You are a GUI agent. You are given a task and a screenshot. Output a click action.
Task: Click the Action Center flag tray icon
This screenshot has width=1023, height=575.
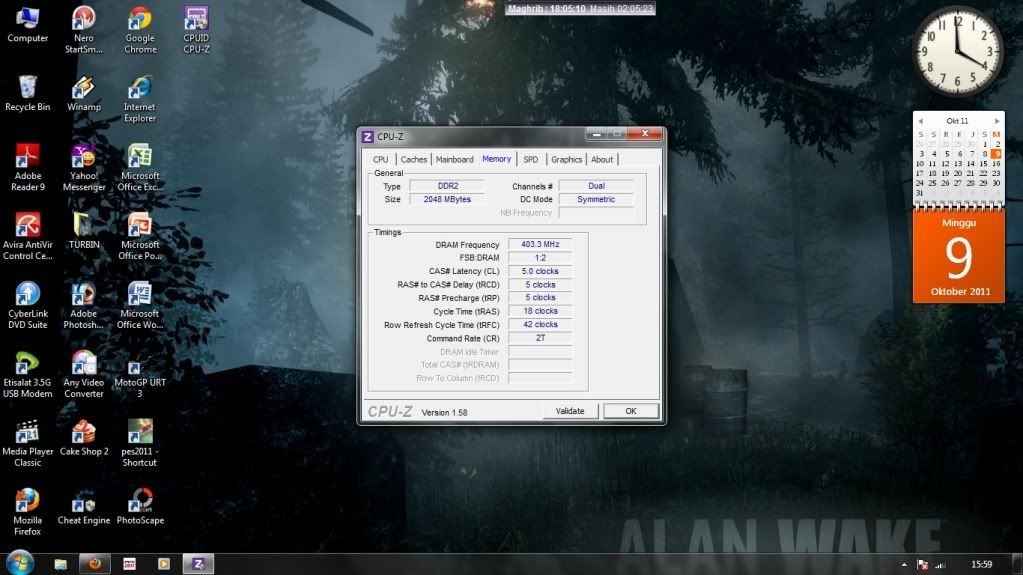[923, 565]
